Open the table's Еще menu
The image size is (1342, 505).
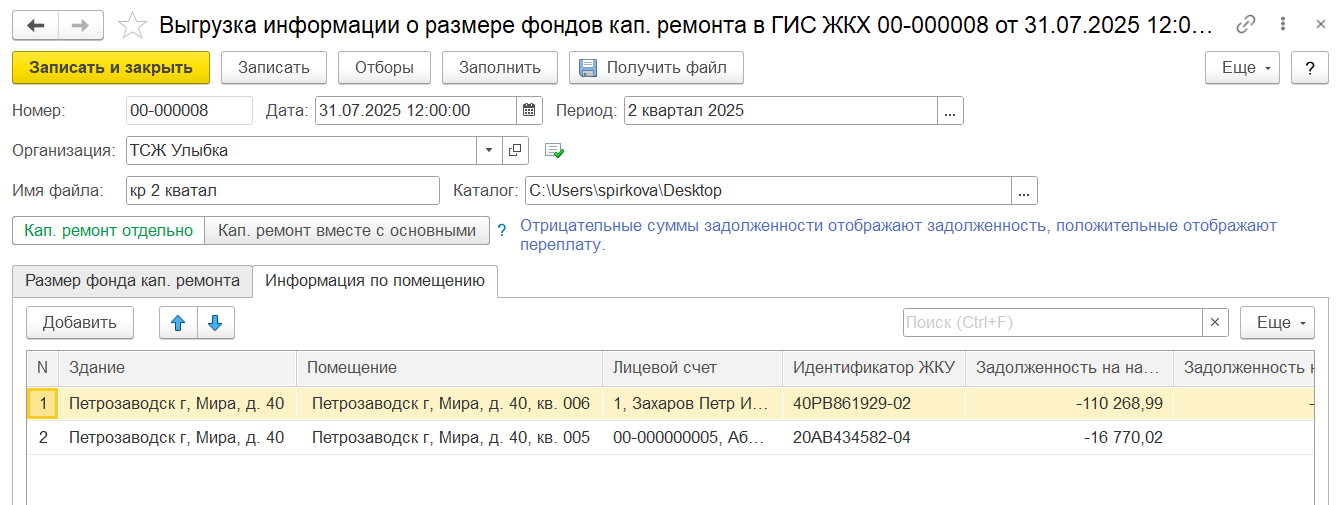[x=1277, y=322]
